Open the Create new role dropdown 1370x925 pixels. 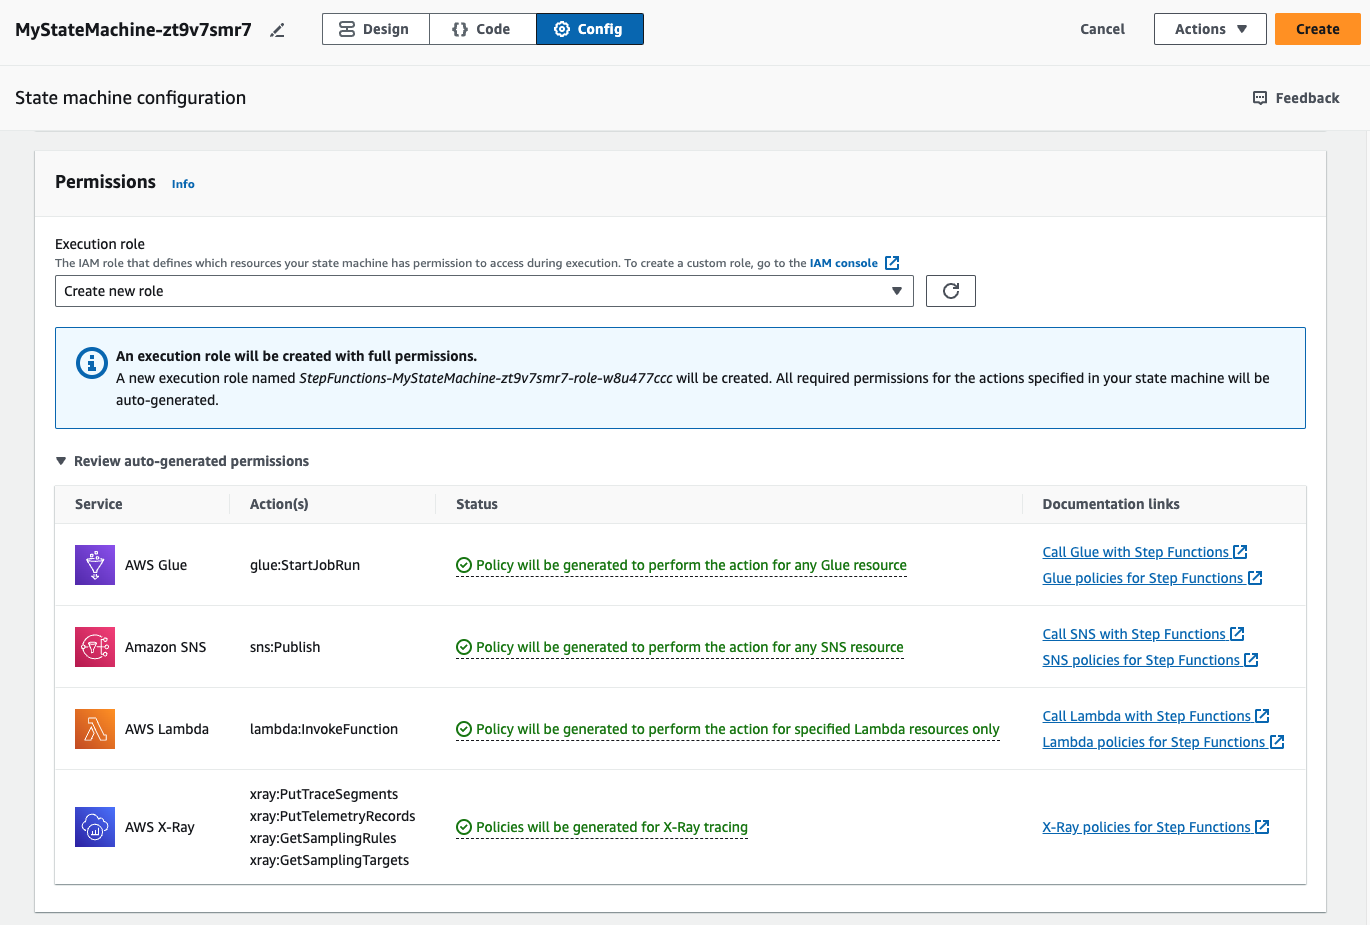pos(484,290)
